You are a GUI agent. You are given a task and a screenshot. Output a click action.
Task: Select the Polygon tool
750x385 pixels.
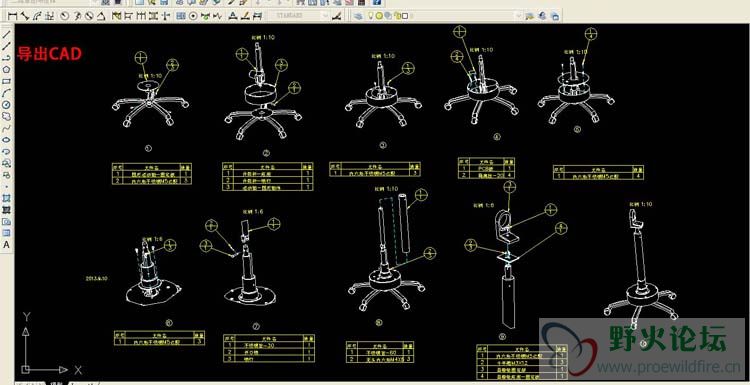coord(7,69)
